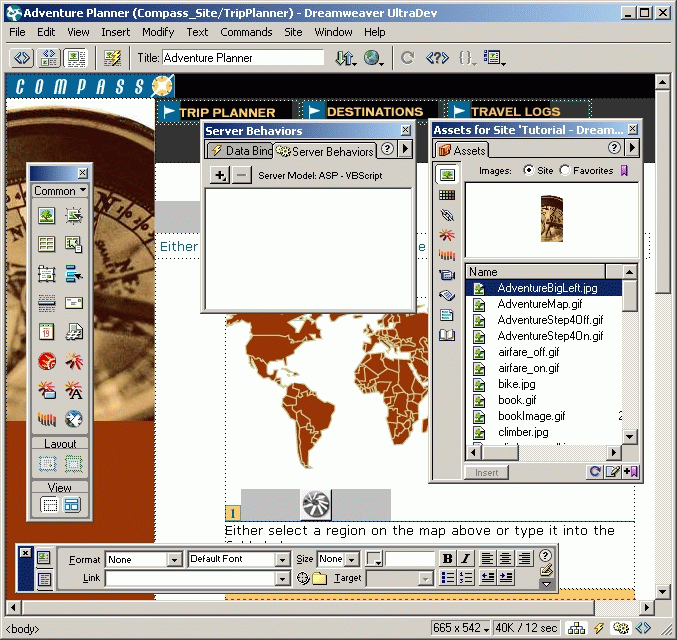677x640 pixels.
Task: Open window size 665 x 542 menu
Action: (x=461, y=627)
